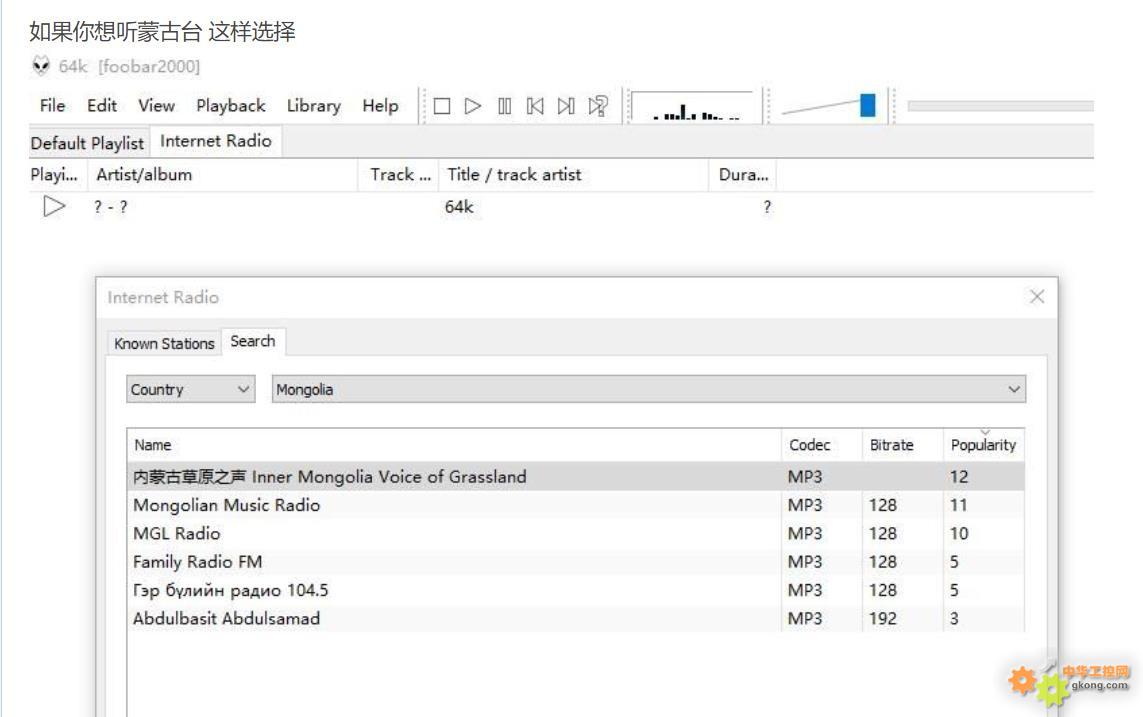Click the Play button in toolbar
The height and width of the screenshot is (717, 1143).
coord(473,106)
